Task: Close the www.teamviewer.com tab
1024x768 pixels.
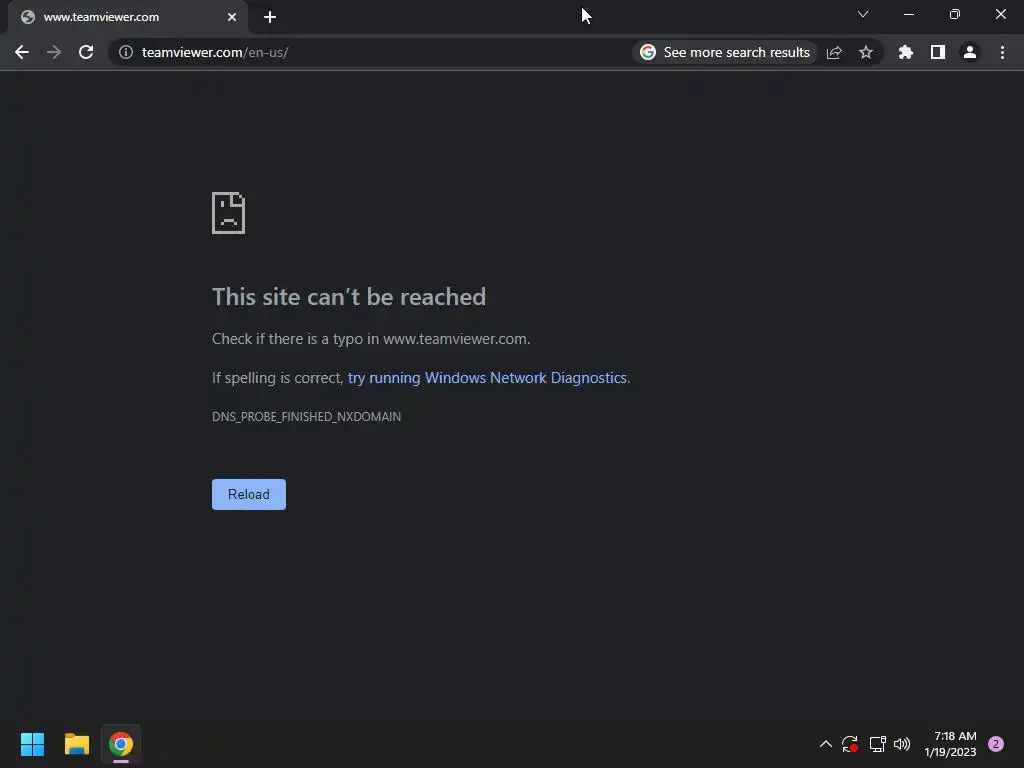Action: (232, 17)
